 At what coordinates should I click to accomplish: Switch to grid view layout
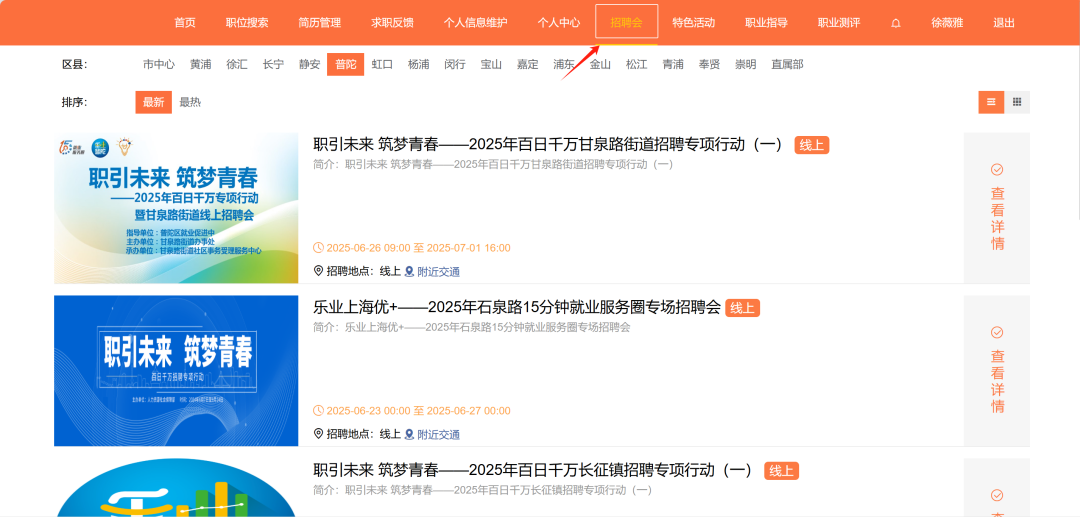point(1017,102)
